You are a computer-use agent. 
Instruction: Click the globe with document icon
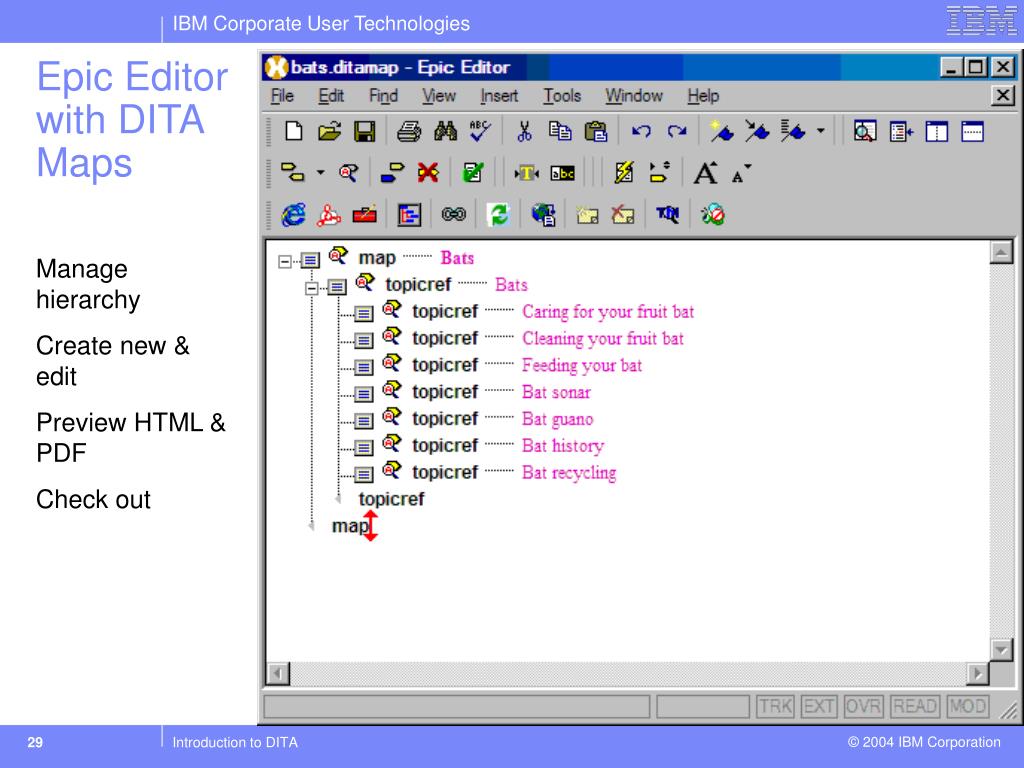[x=543, y=214]
